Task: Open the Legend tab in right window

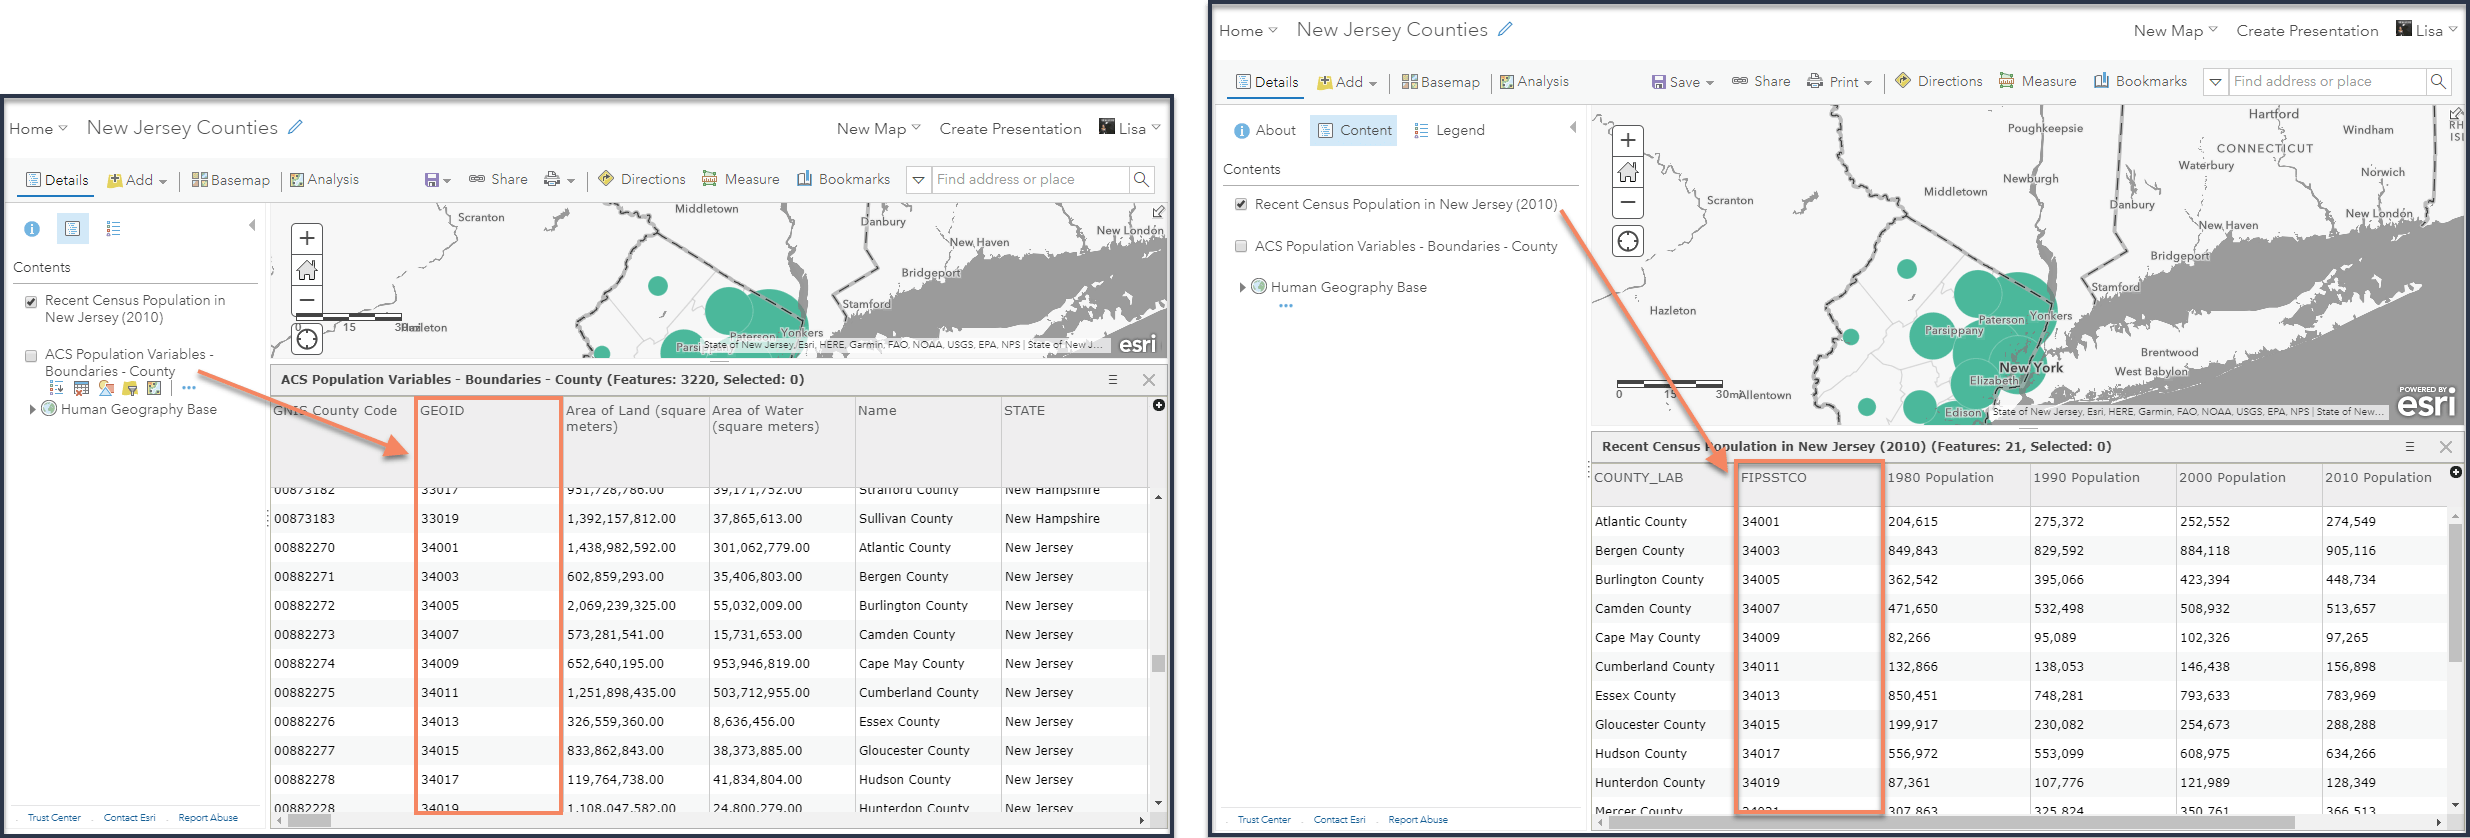Action: [1449, 130]
